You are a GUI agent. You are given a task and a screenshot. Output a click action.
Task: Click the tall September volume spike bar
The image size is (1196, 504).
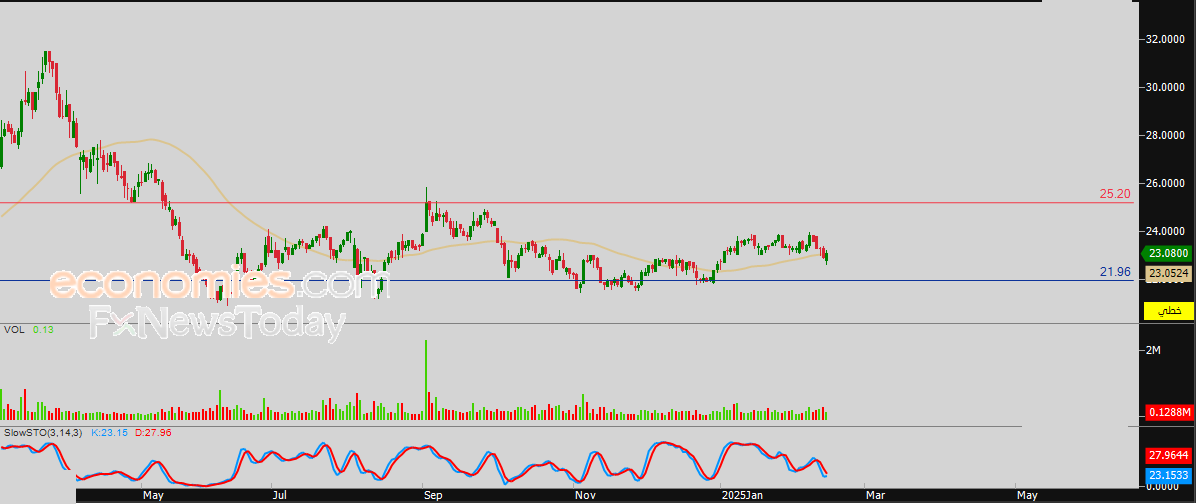pos(426,380)
